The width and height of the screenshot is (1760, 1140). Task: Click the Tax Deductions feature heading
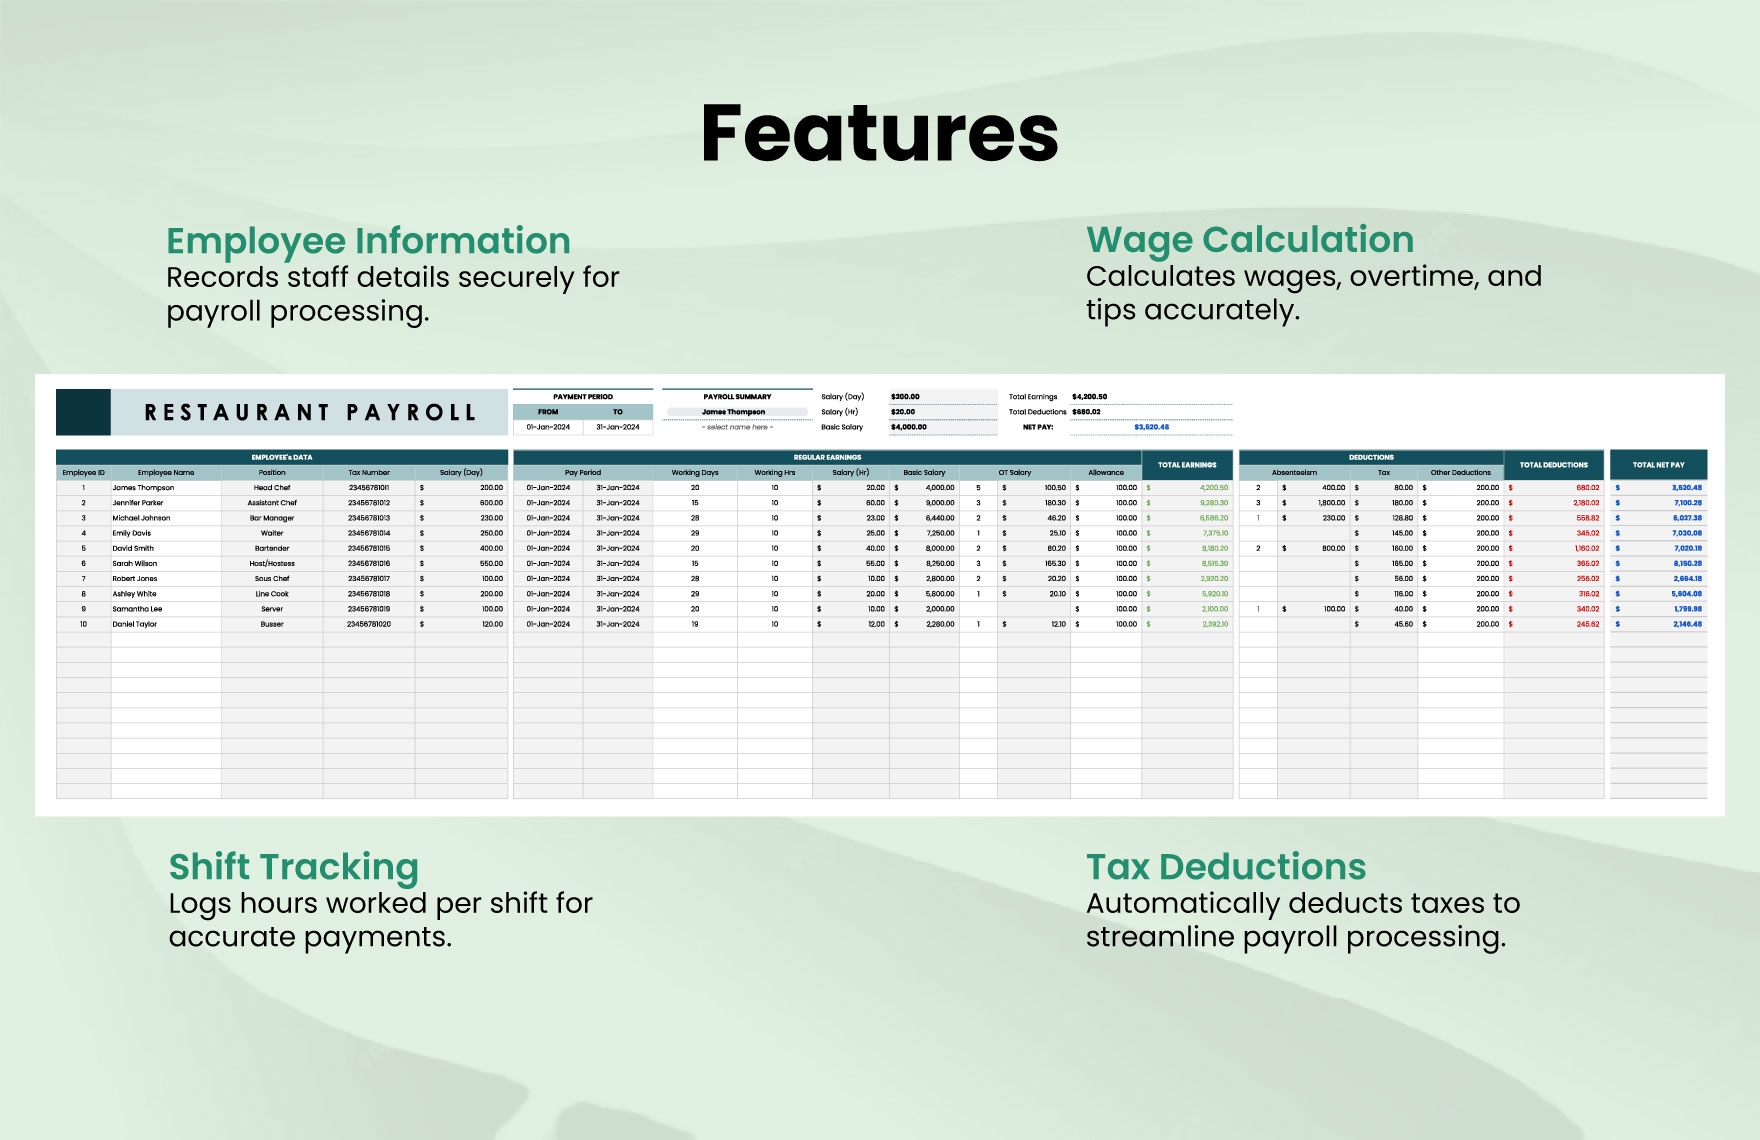coord(1226,867)
